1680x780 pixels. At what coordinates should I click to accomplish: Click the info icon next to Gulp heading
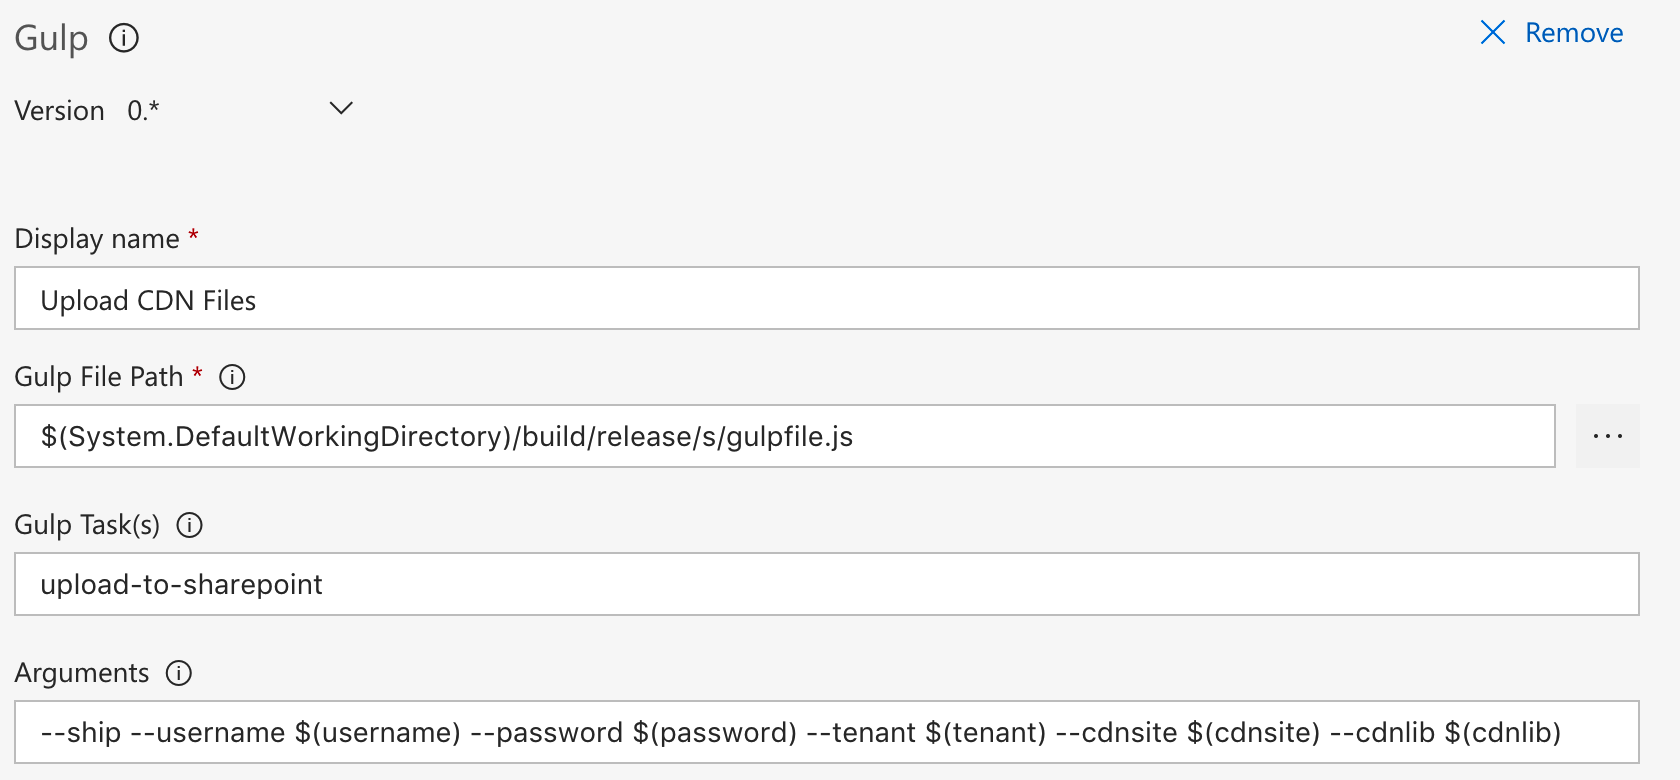coord(123,38)
